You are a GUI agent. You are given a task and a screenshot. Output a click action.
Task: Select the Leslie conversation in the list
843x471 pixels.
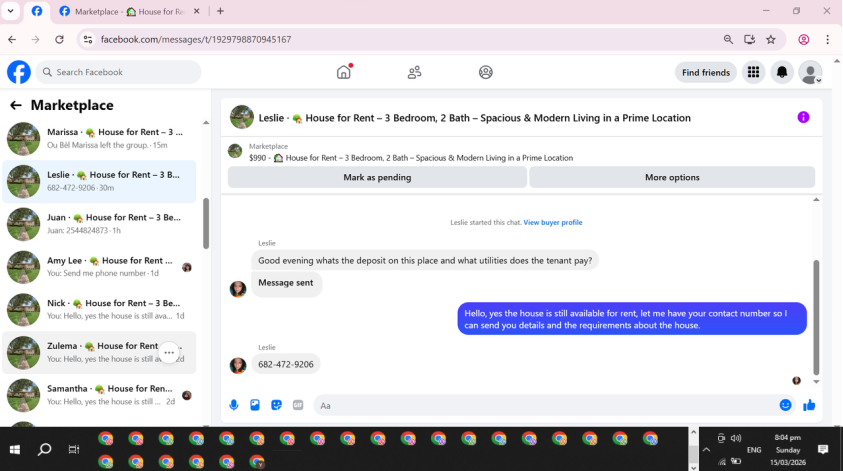(x=99, y=181)
